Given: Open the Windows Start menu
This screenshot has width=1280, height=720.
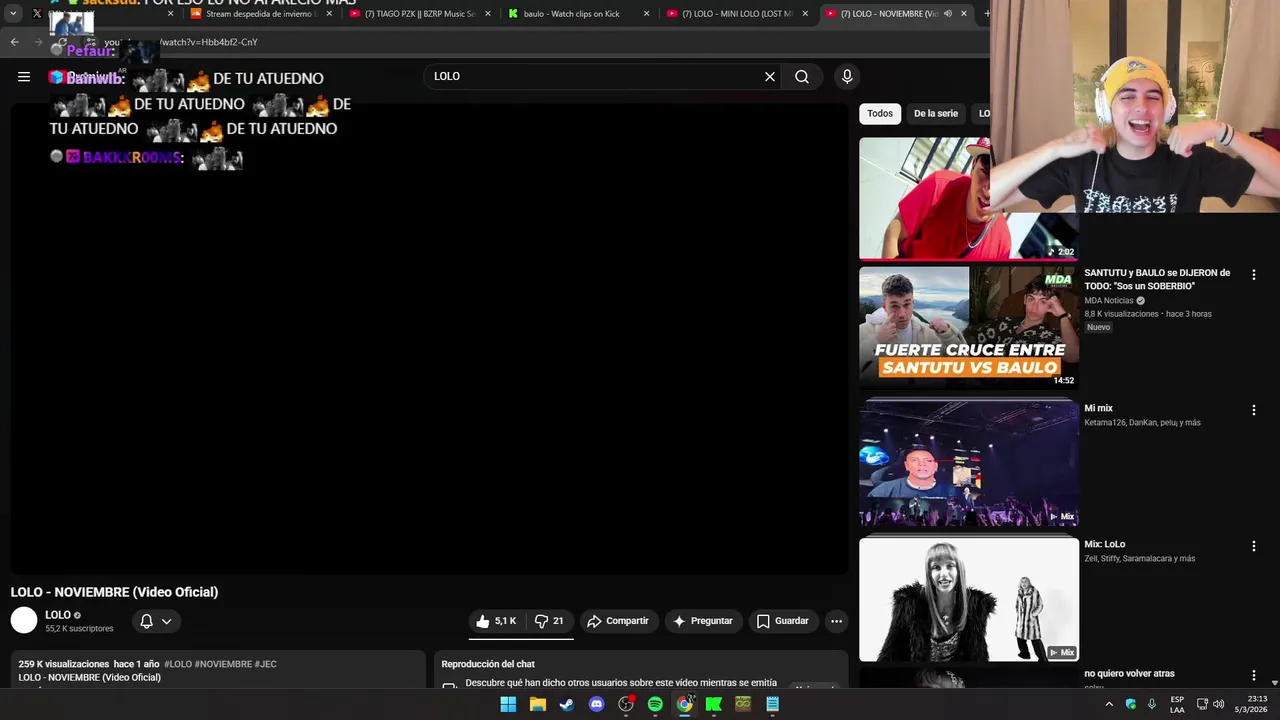Looking at the screenshot, I should (x=508, y=704).
